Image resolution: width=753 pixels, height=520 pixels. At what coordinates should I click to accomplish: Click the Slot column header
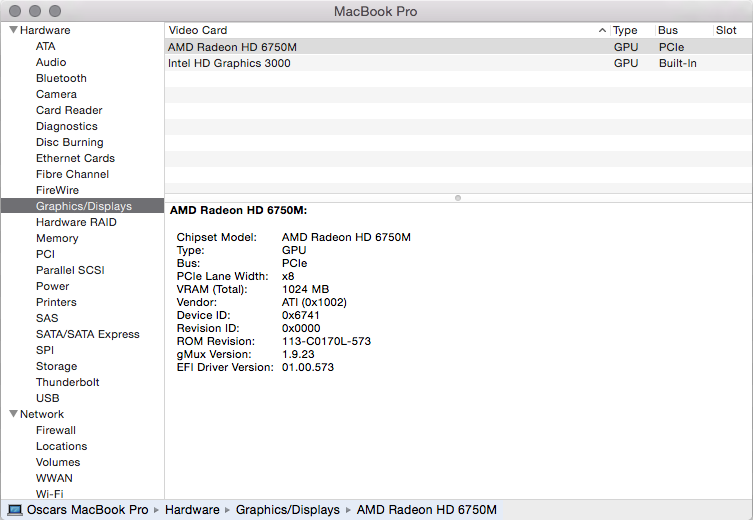(x=726, y=31)
